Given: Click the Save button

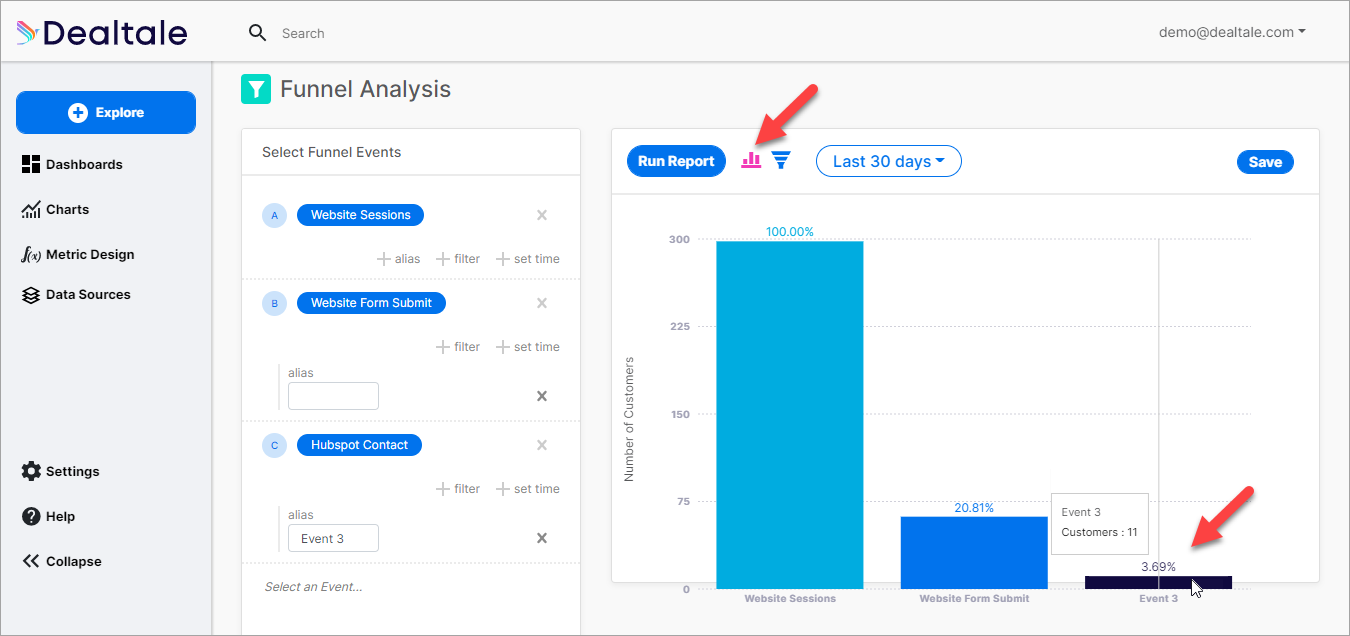Looking at the screenshot, I should tap(1265, 162).
